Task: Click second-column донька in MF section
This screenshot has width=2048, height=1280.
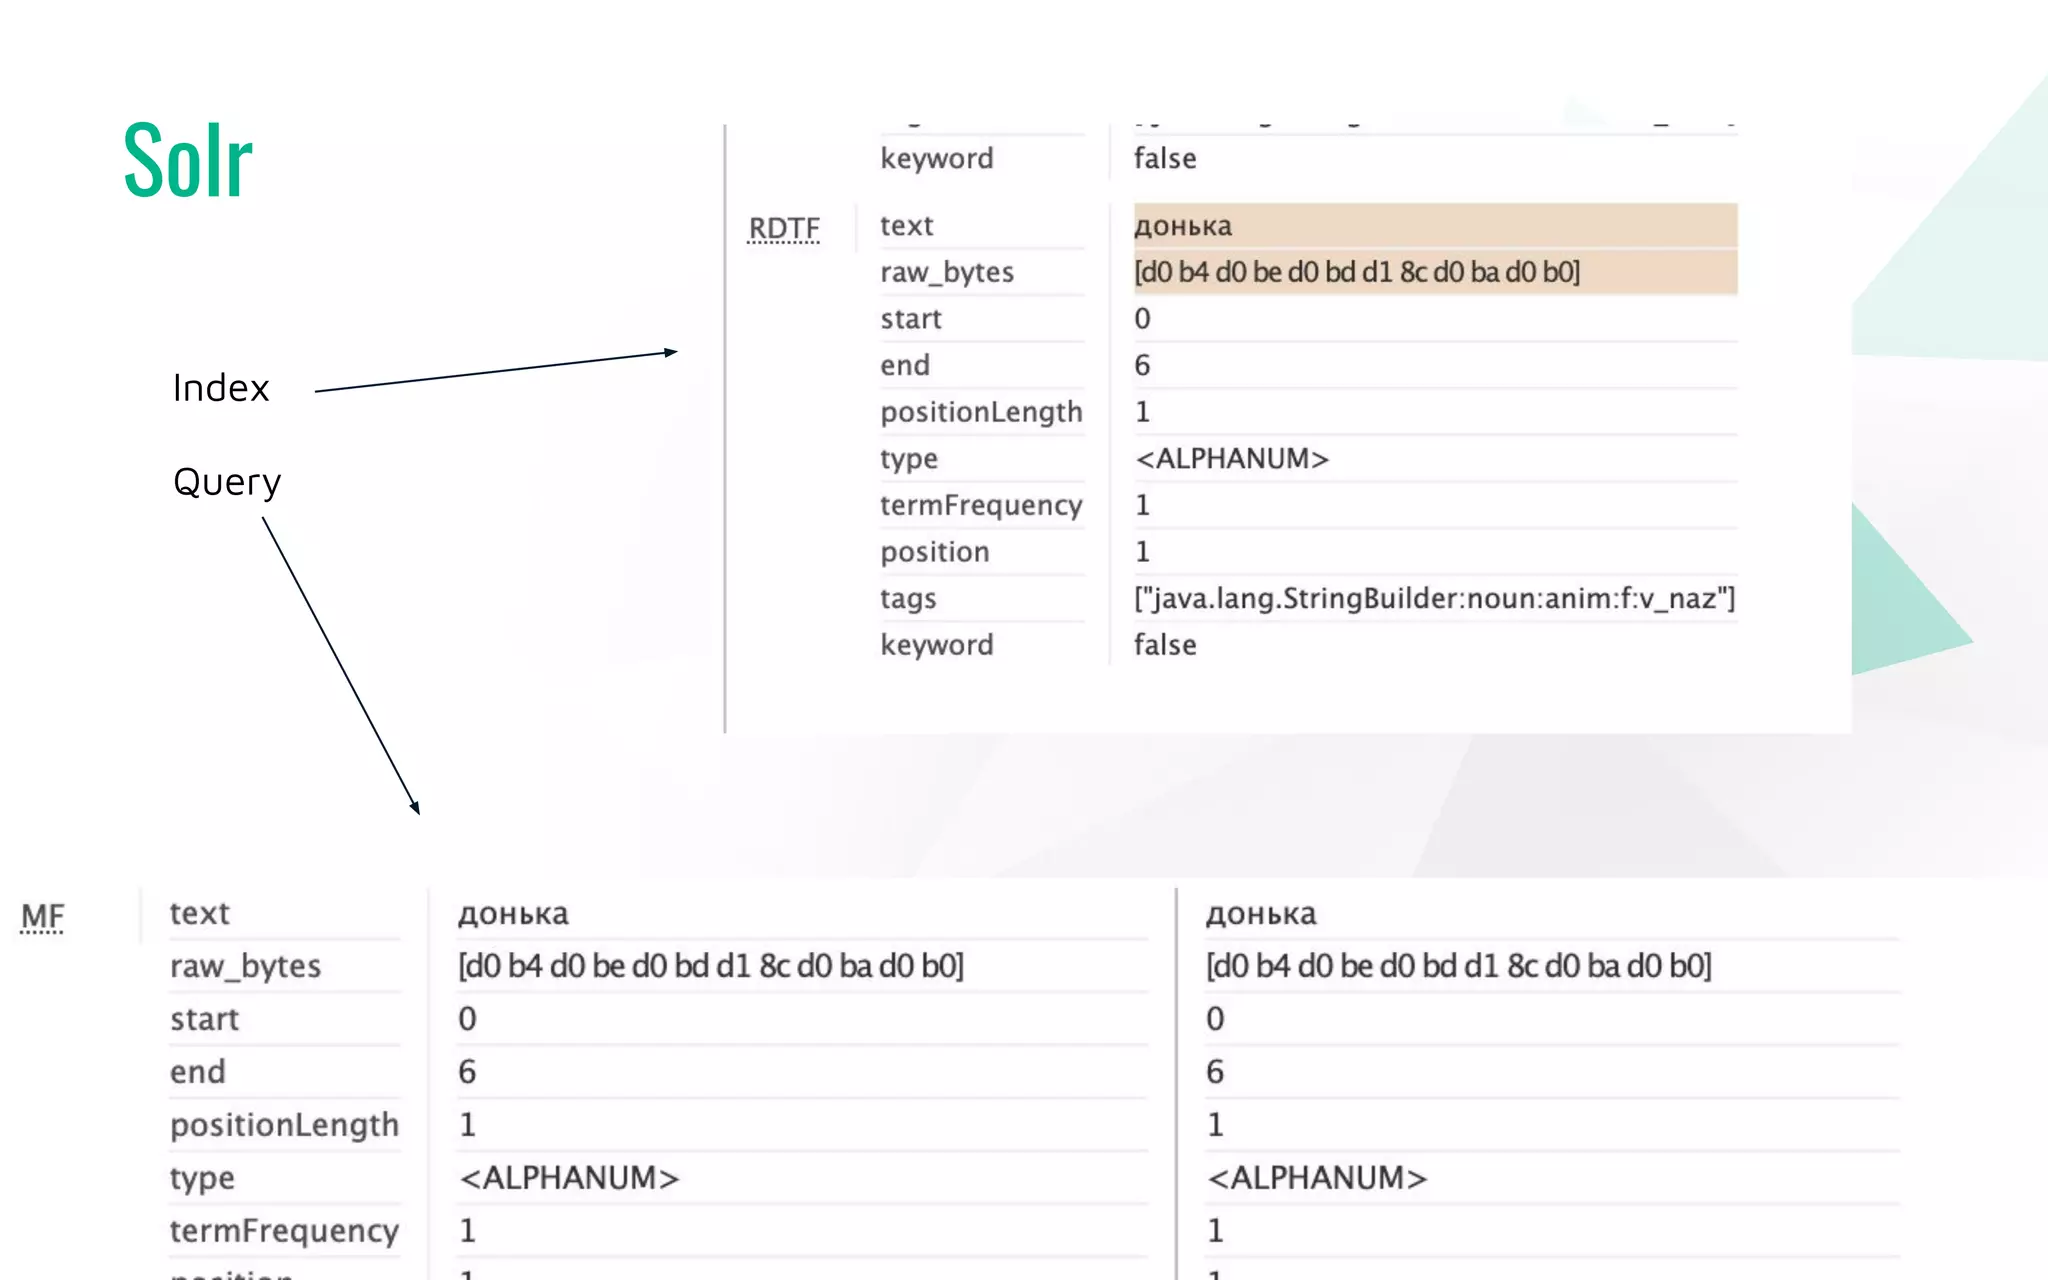Action: click(1261, 913)
